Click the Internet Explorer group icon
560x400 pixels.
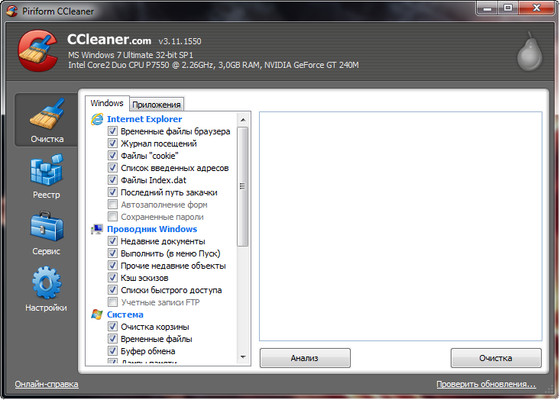pyautogui.click(x=97, y=119)
